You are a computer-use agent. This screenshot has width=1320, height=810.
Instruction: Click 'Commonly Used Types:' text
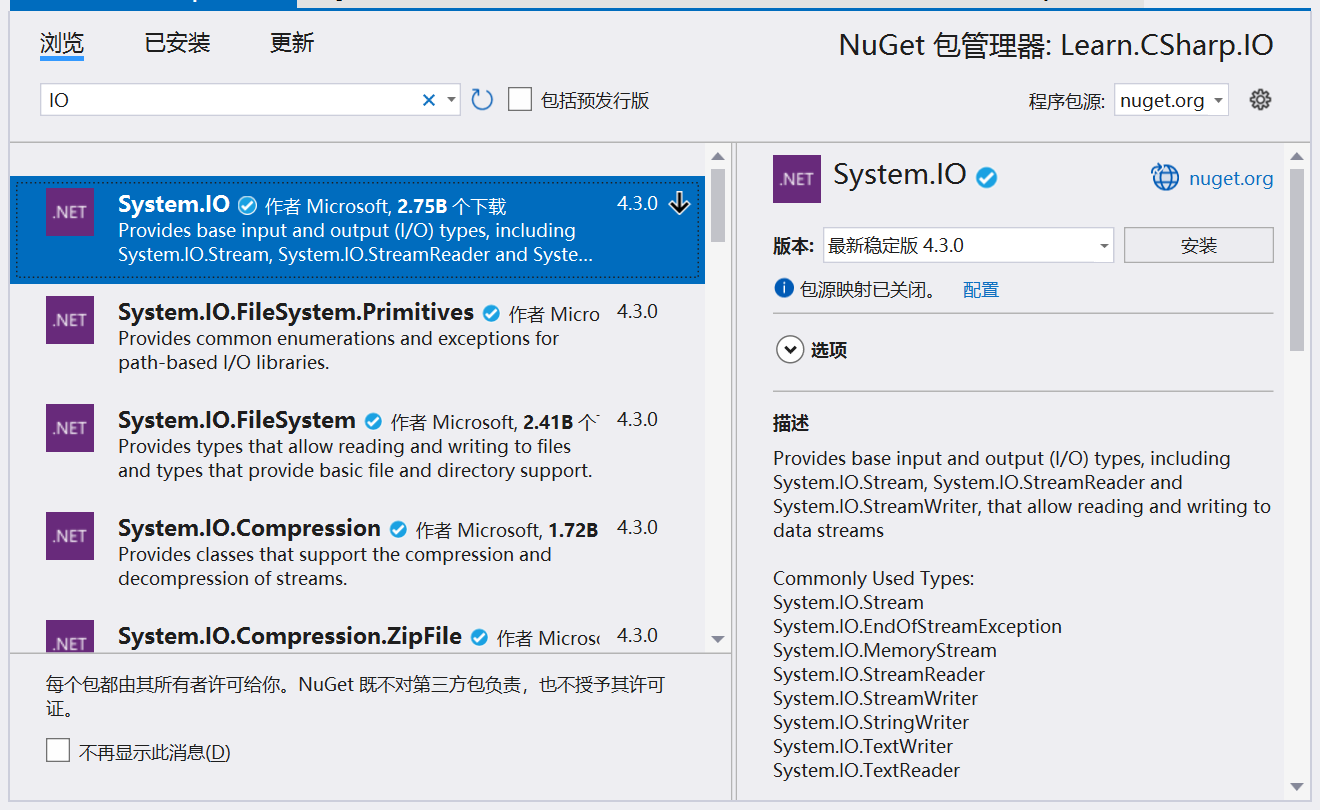point(873,578)
